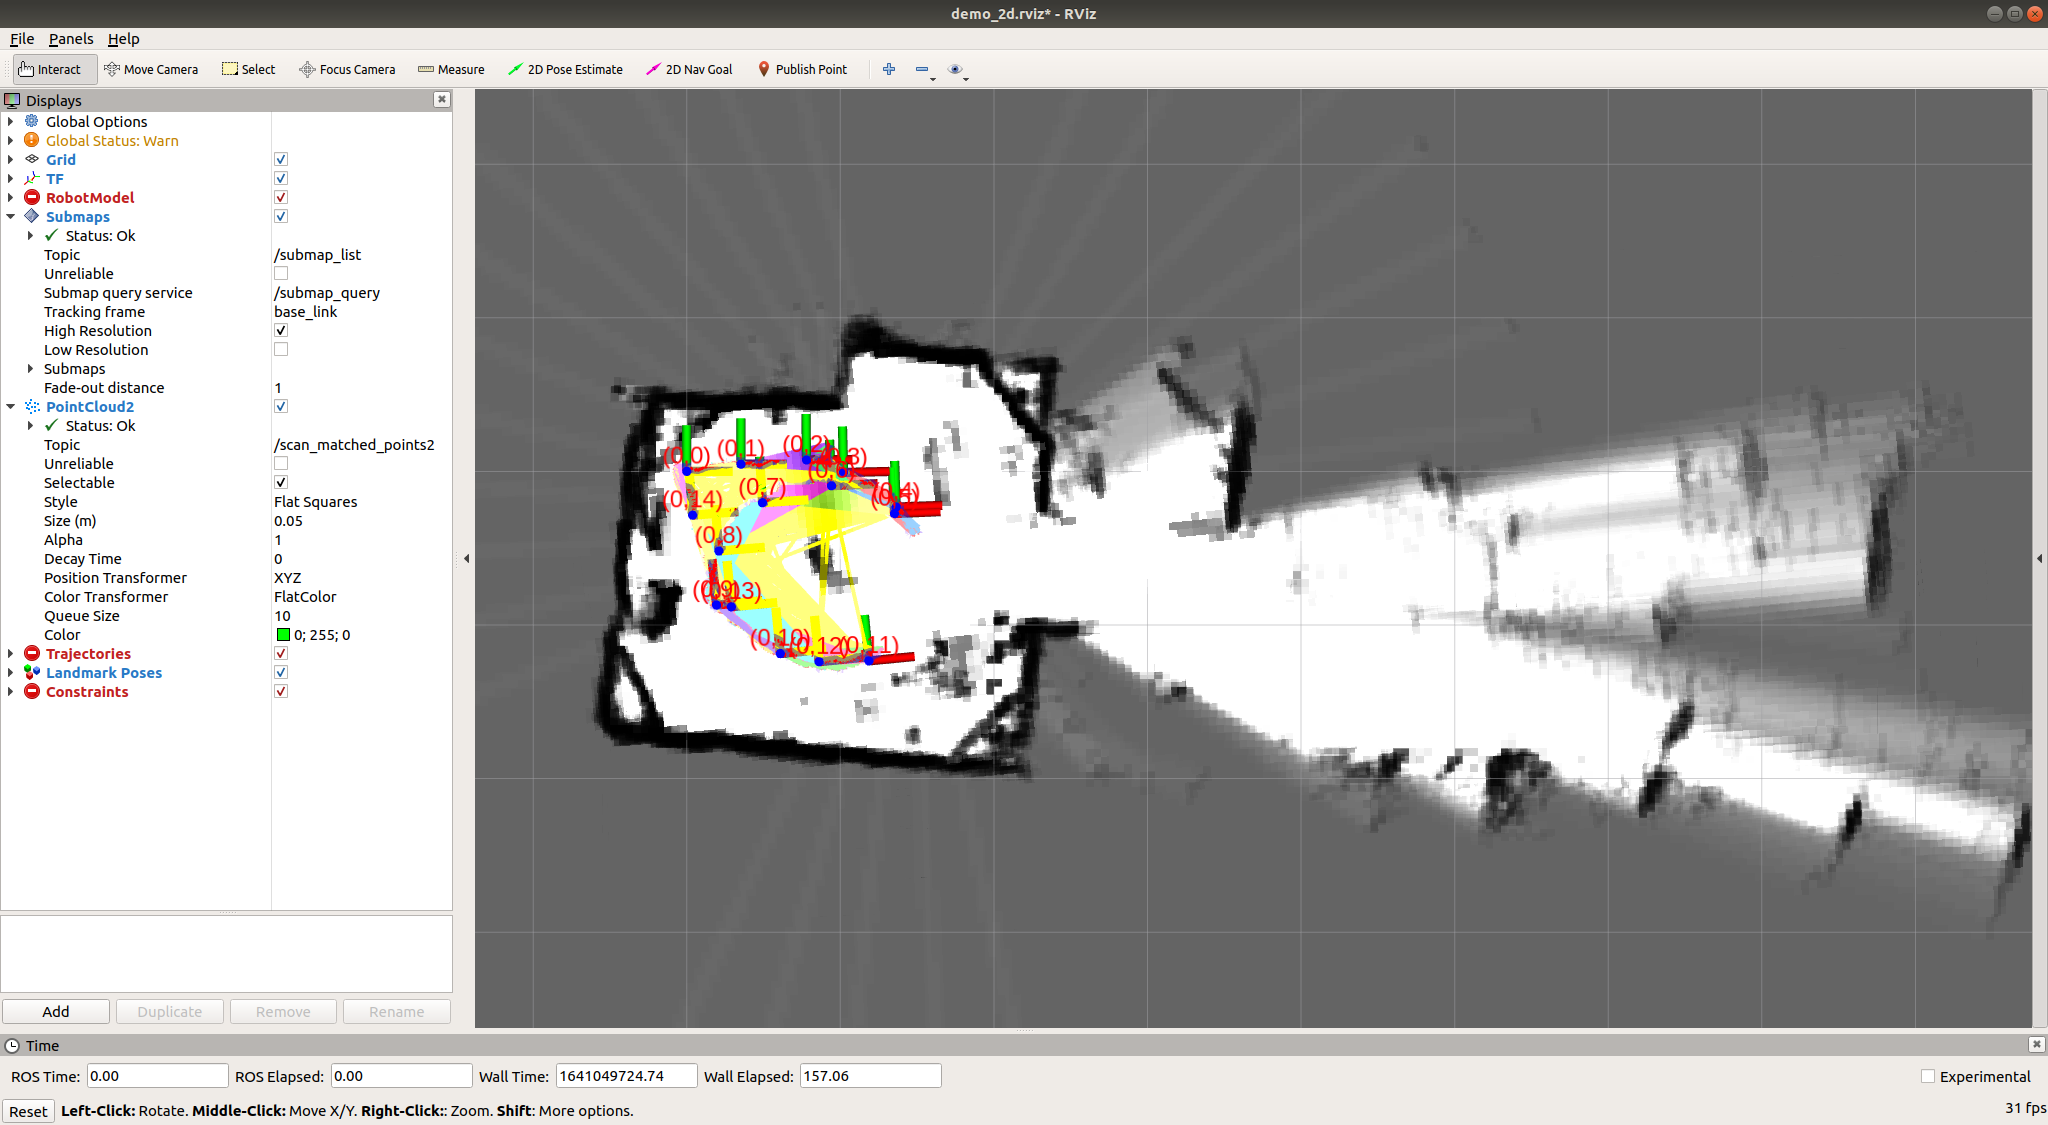Expand the Submaps status item

click(x=31, y=235)
